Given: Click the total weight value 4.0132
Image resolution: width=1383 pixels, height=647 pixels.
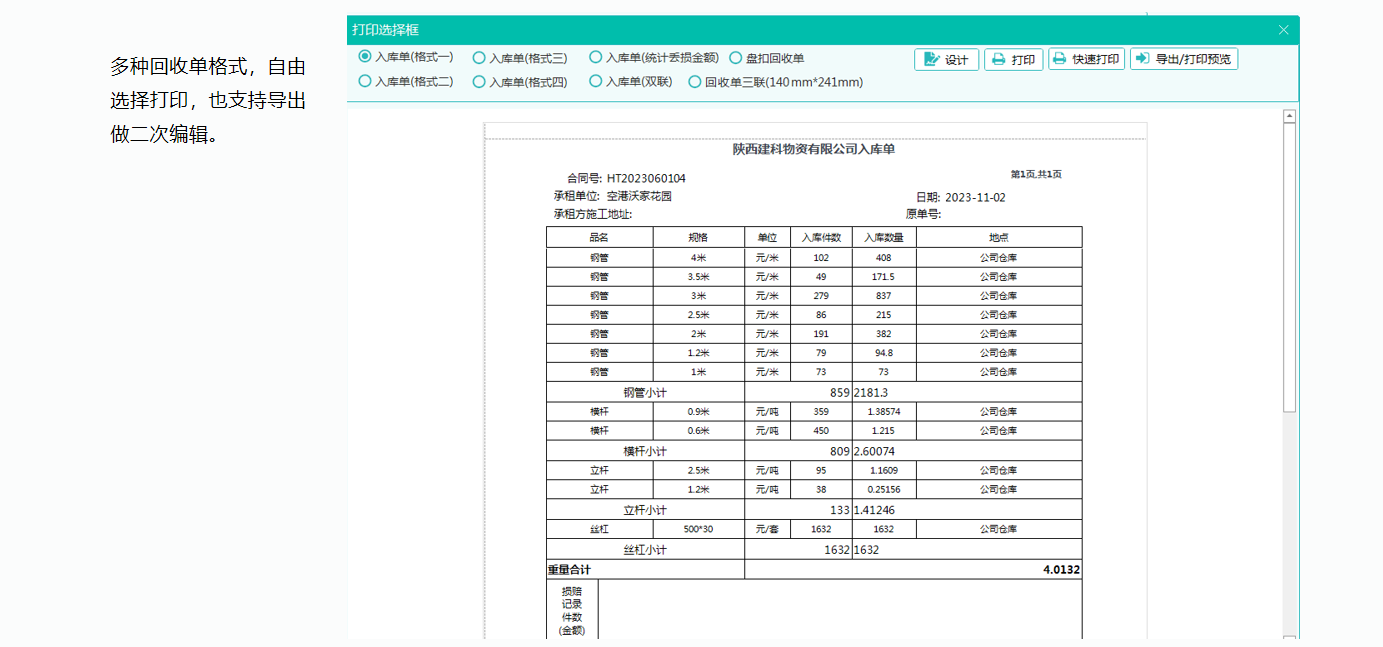Looking at the screenshot, I should point(1061,570).
